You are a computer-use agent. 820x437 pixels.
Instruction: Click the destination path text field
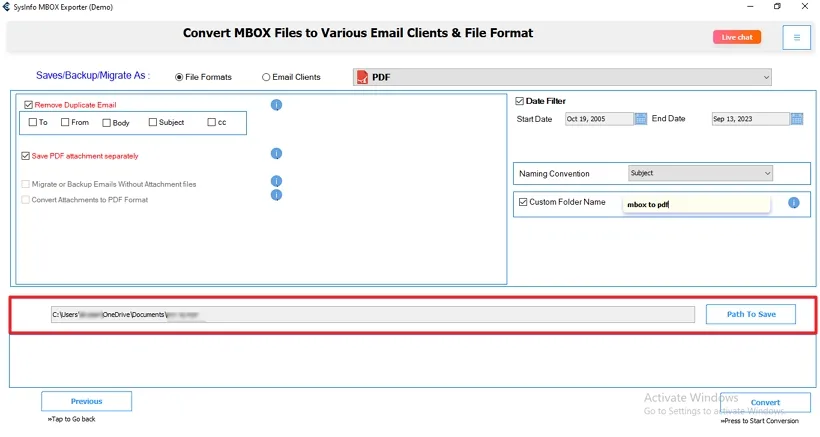pos(373,315)
